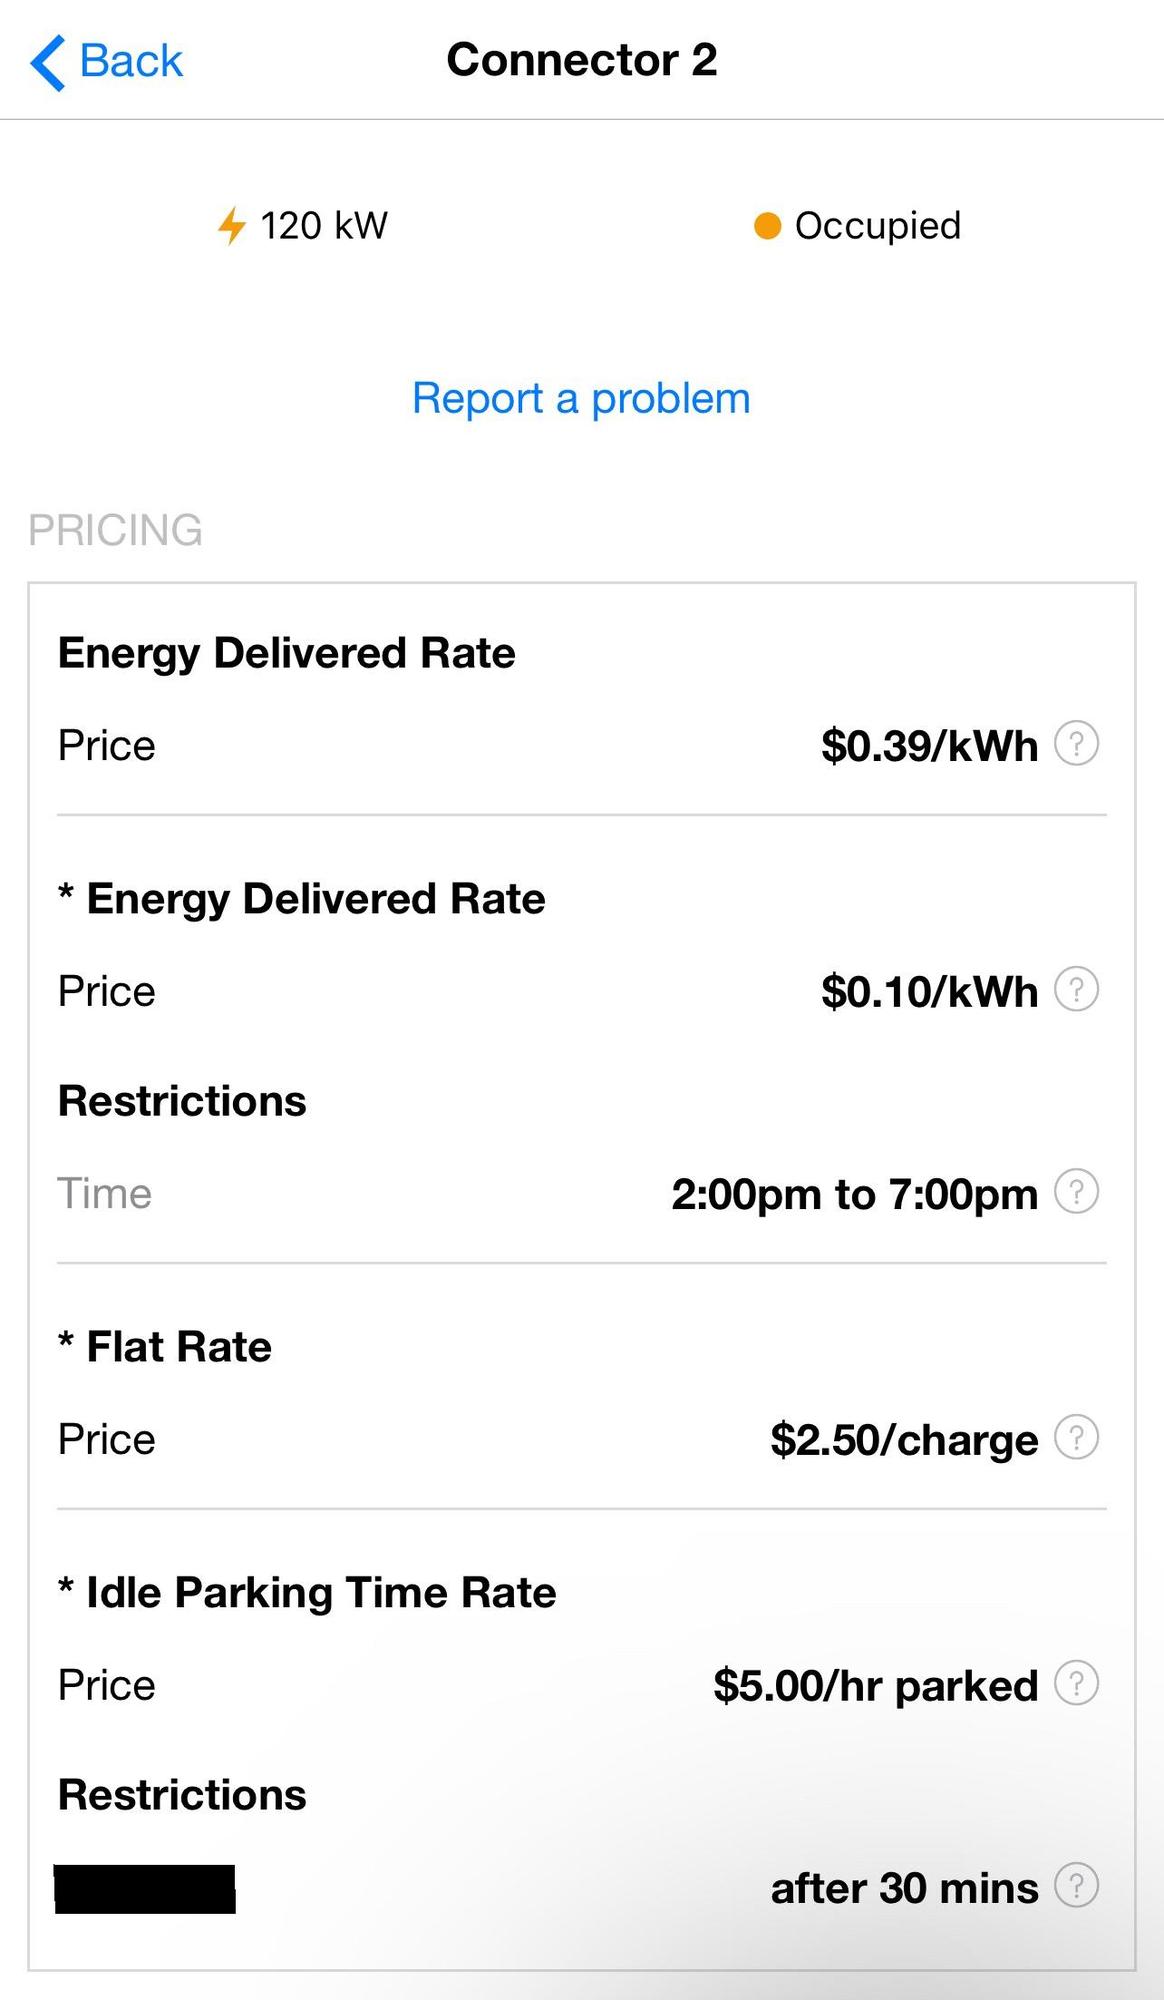The height and width of the screenshot is (2000, 1164).
Task: Tap the Back chevron arrow
Action: [x=48, y=62]
